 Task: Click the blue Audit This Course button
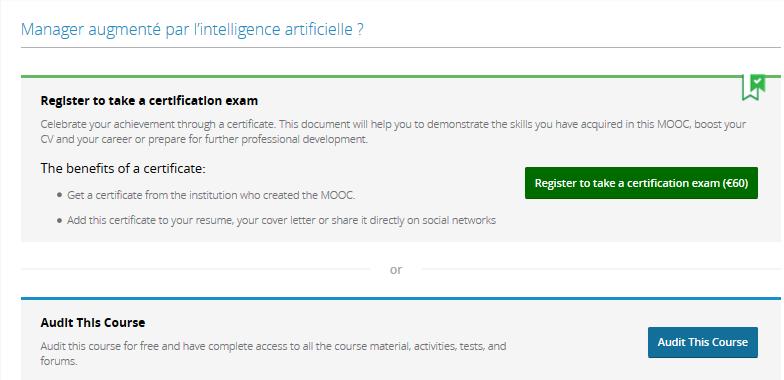pyautogui.click(x=702, y=342)
